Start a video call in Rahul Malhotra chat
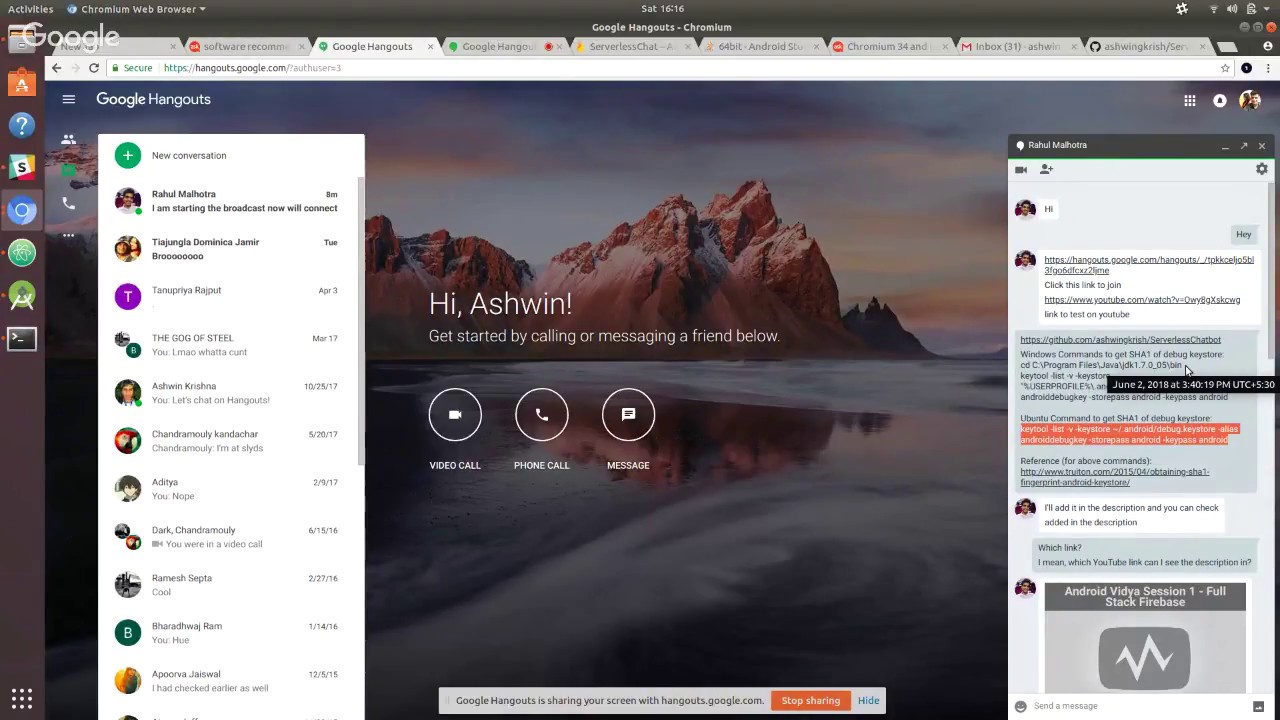 tap(1021, 170)
